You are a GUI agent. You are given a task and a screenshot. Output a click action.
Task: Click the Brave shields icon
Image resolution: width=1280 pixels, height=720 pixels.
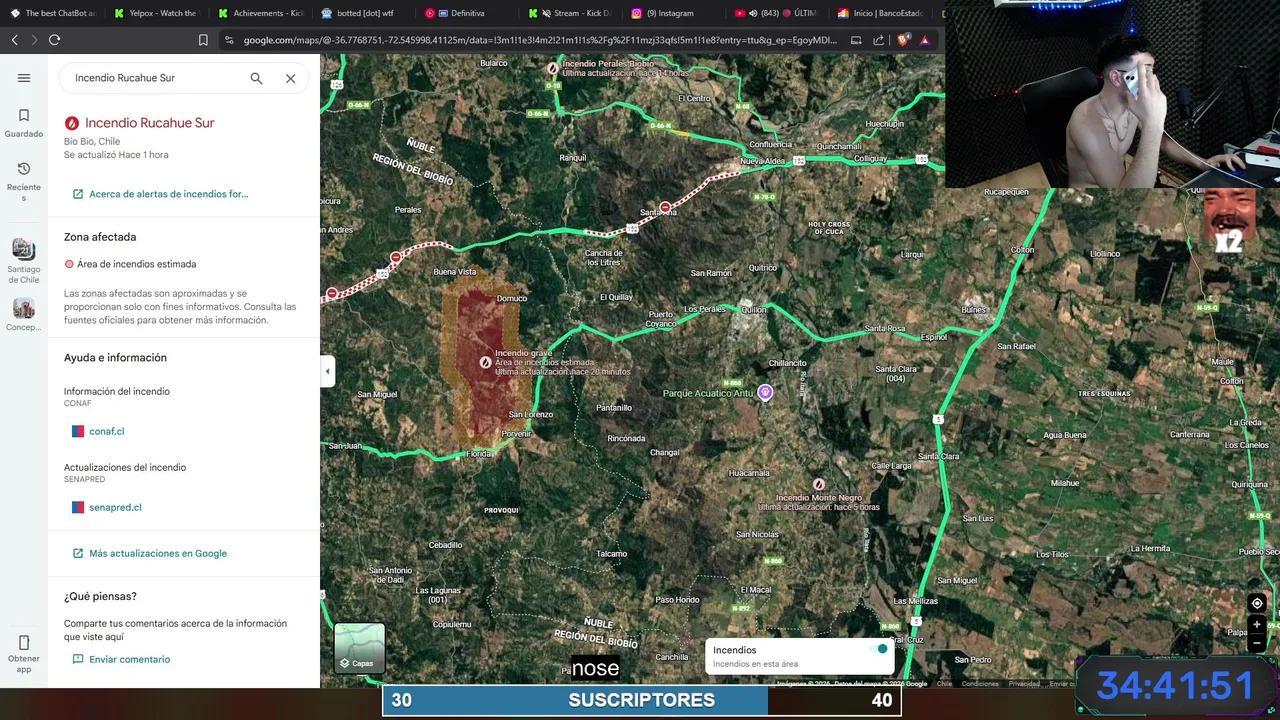pos(903,40)
